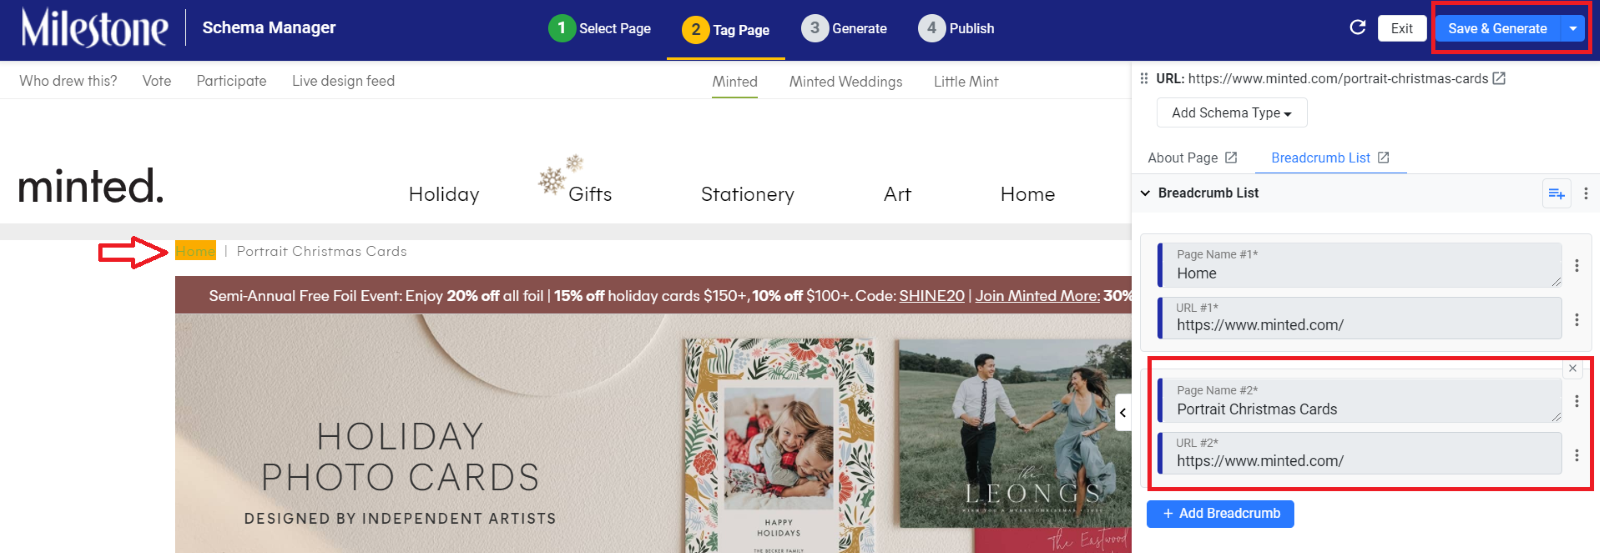Click the URL #1 input field
The width and height of the screenshot is (1600, 553).
1360,318
